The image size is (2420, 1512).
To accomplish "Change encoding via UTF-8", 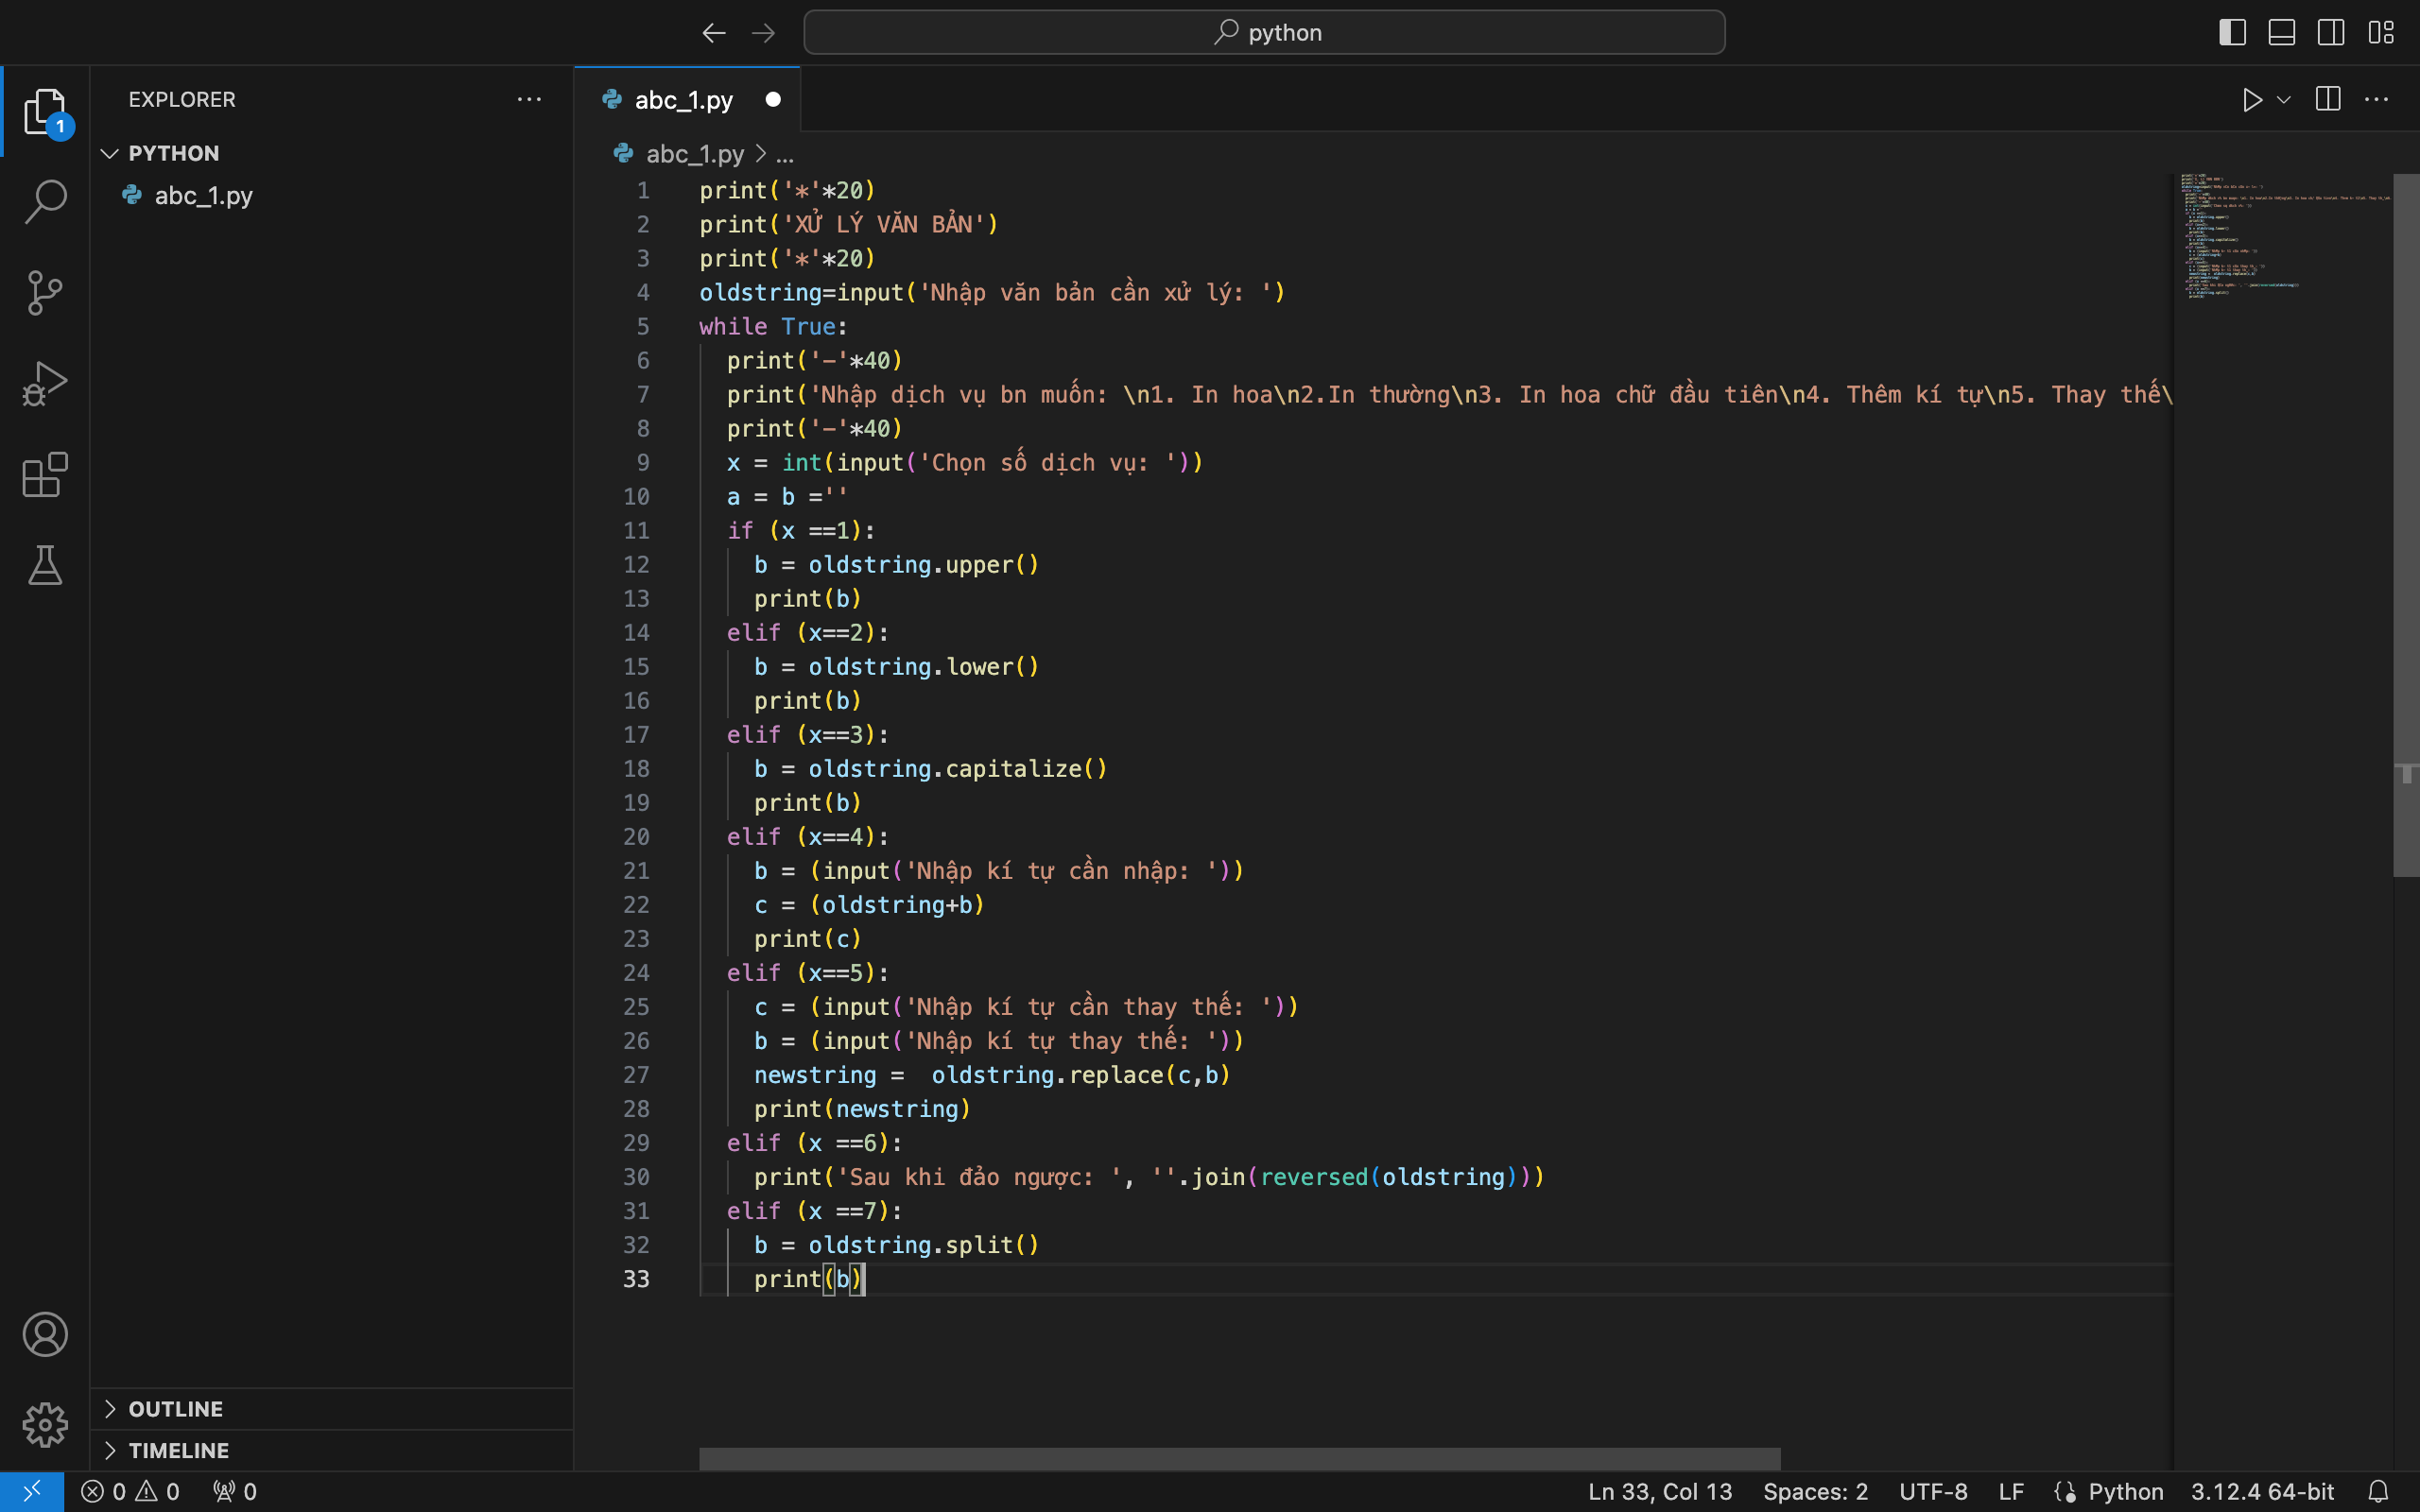I will [x=1933, y=1491].
